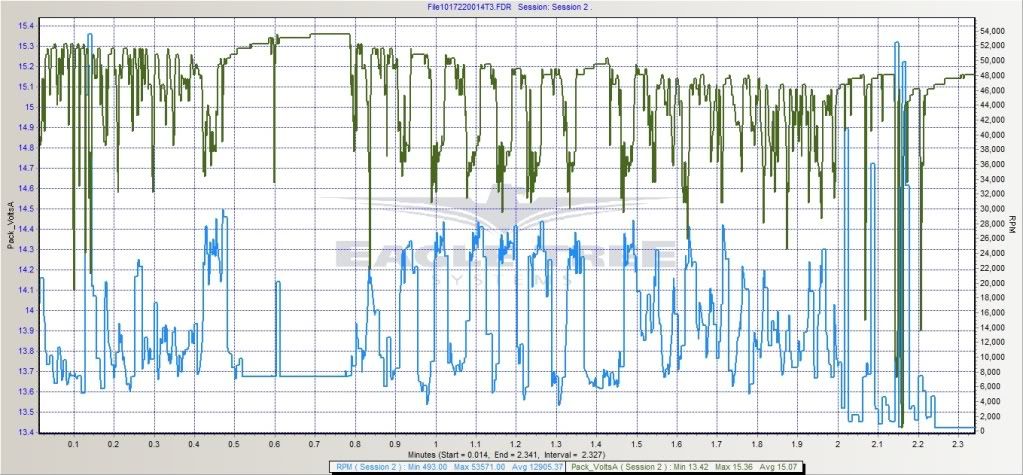Click the 0 value on RPM axis
The width and height of the screenshot is (1023, 475).
coord(983,431)
